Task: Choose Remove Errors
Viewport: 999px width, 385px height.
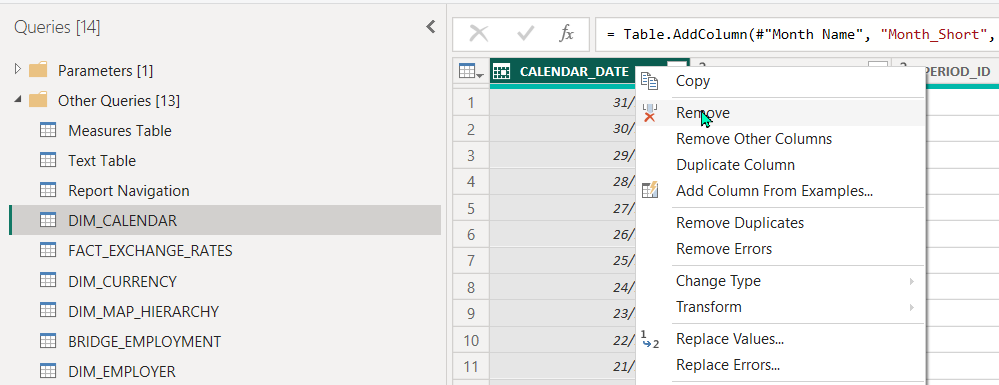Action: [724, 249]
